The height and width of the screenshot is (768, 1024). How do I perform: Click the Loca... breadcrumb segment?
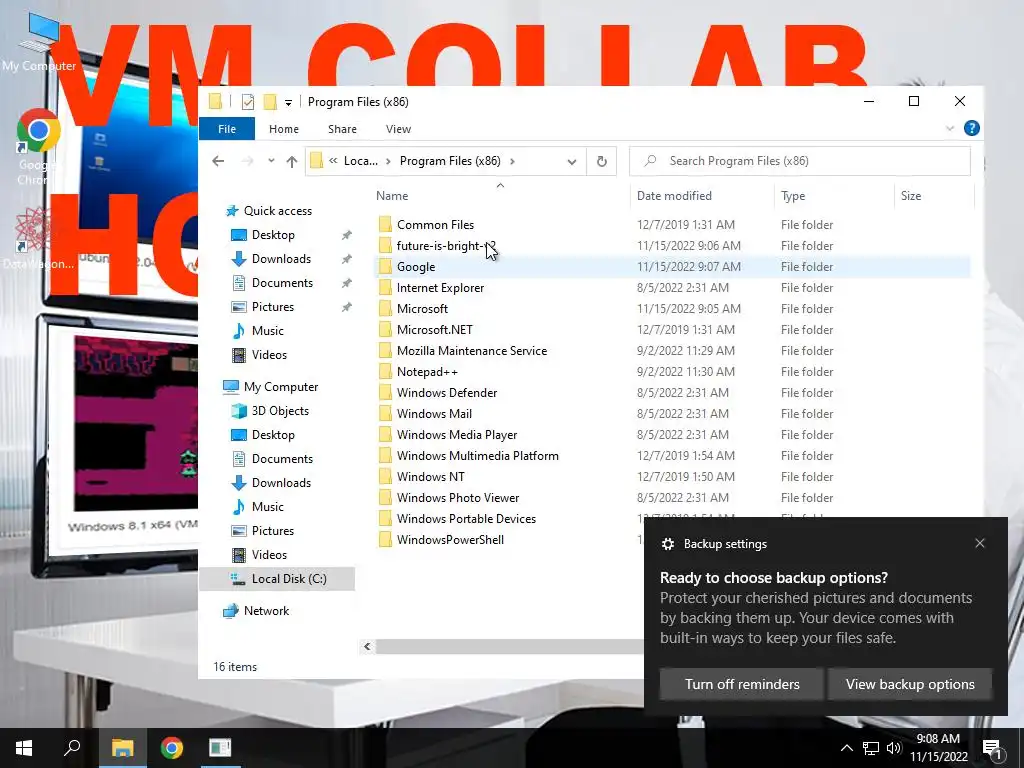[360, 161]
